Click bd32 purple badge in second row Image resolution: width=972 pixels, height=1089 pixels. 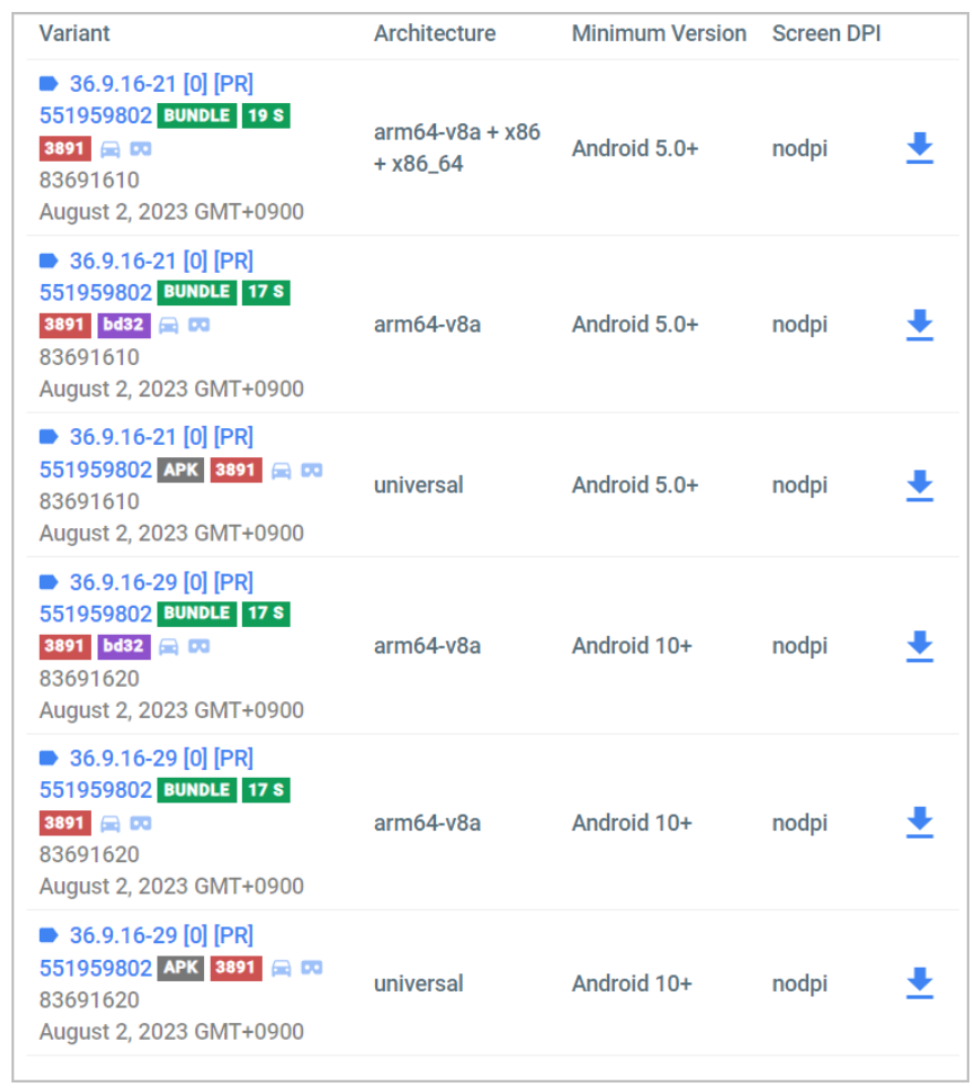tap(124, 325)
